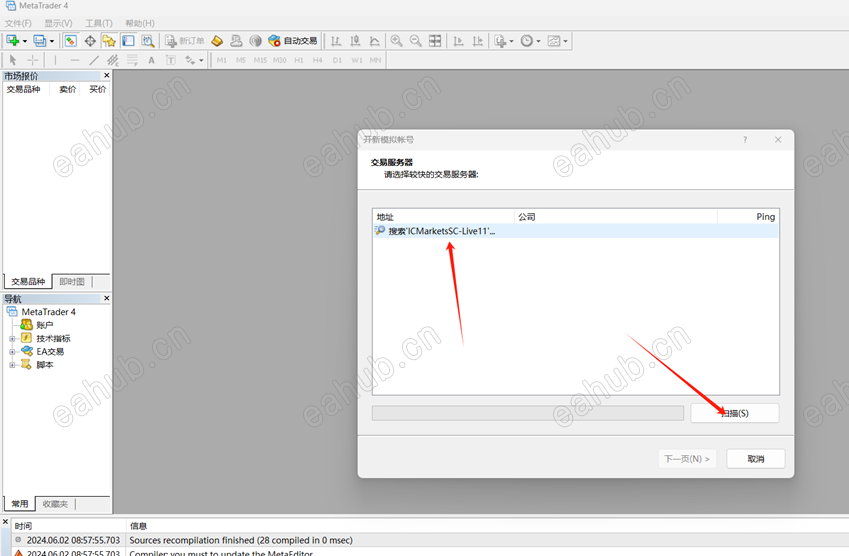Click the zoom out magnifier icon
This screenshot has width=849, height=556.
click(x=416, y=41)
